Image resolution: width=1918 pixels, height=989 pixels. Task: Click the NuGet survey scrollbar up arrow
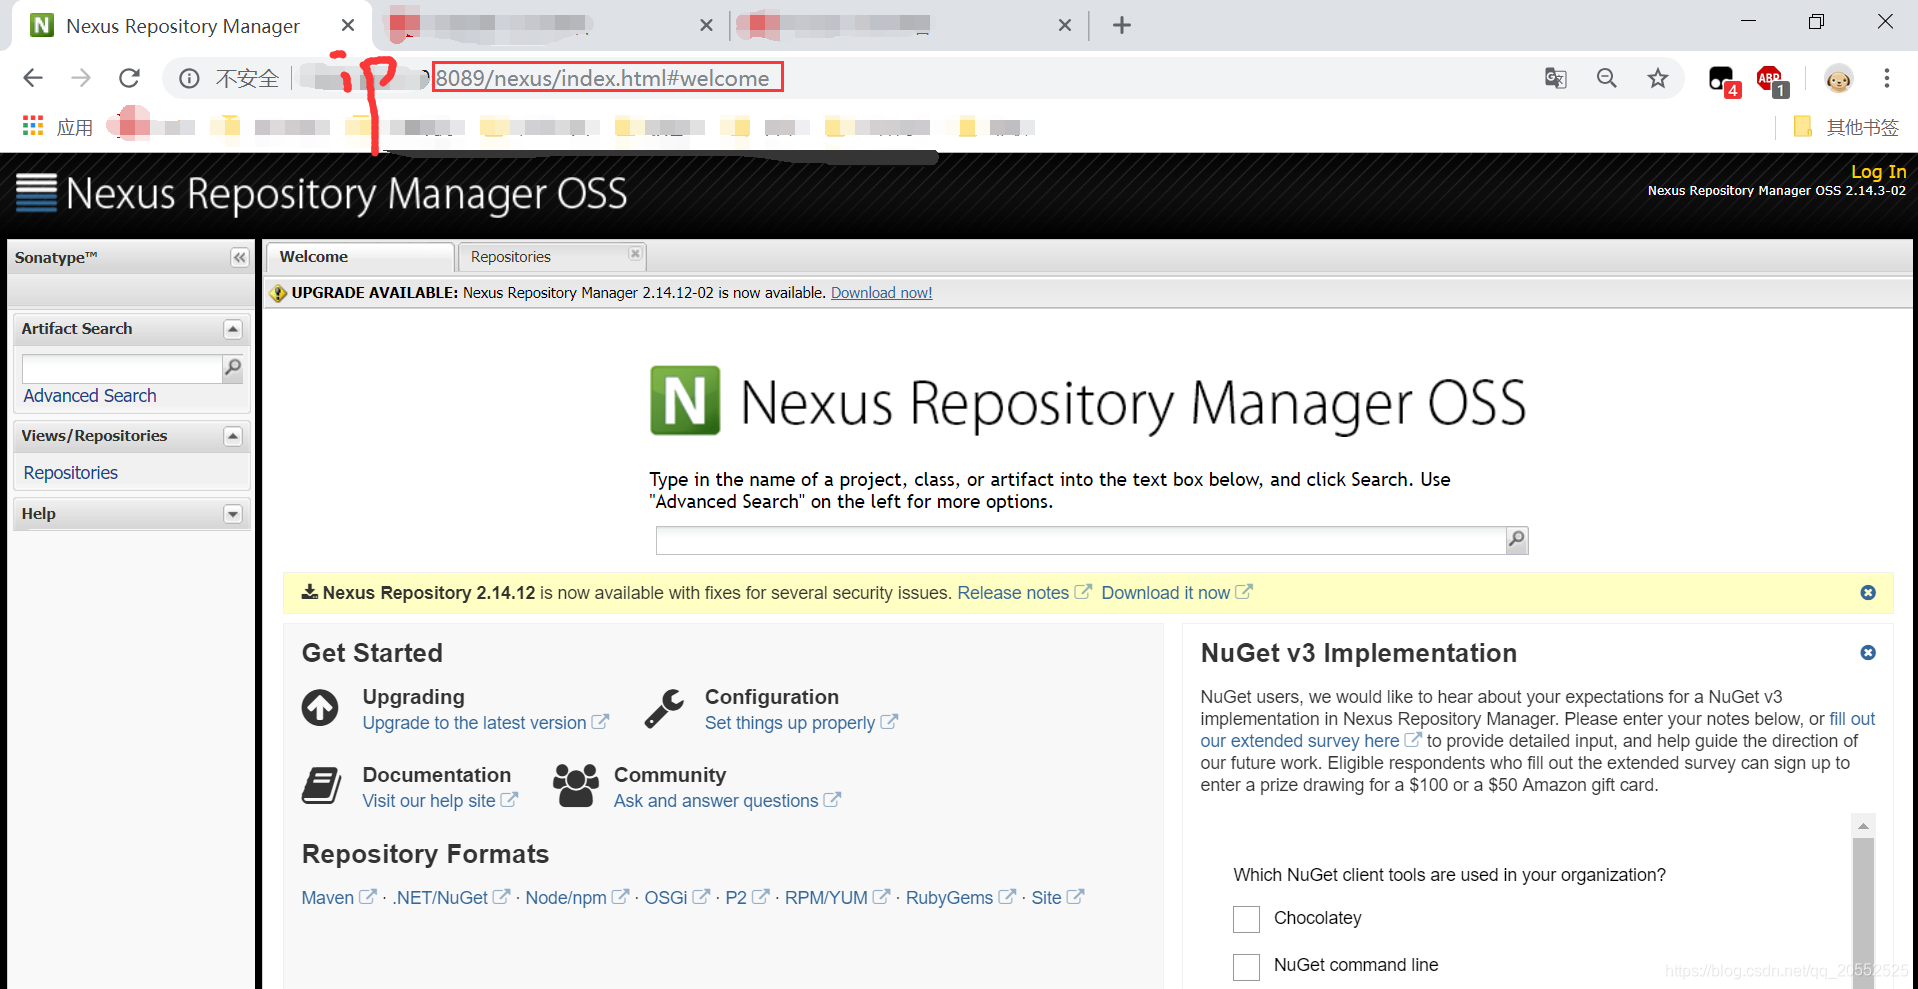coord(1863,826)
